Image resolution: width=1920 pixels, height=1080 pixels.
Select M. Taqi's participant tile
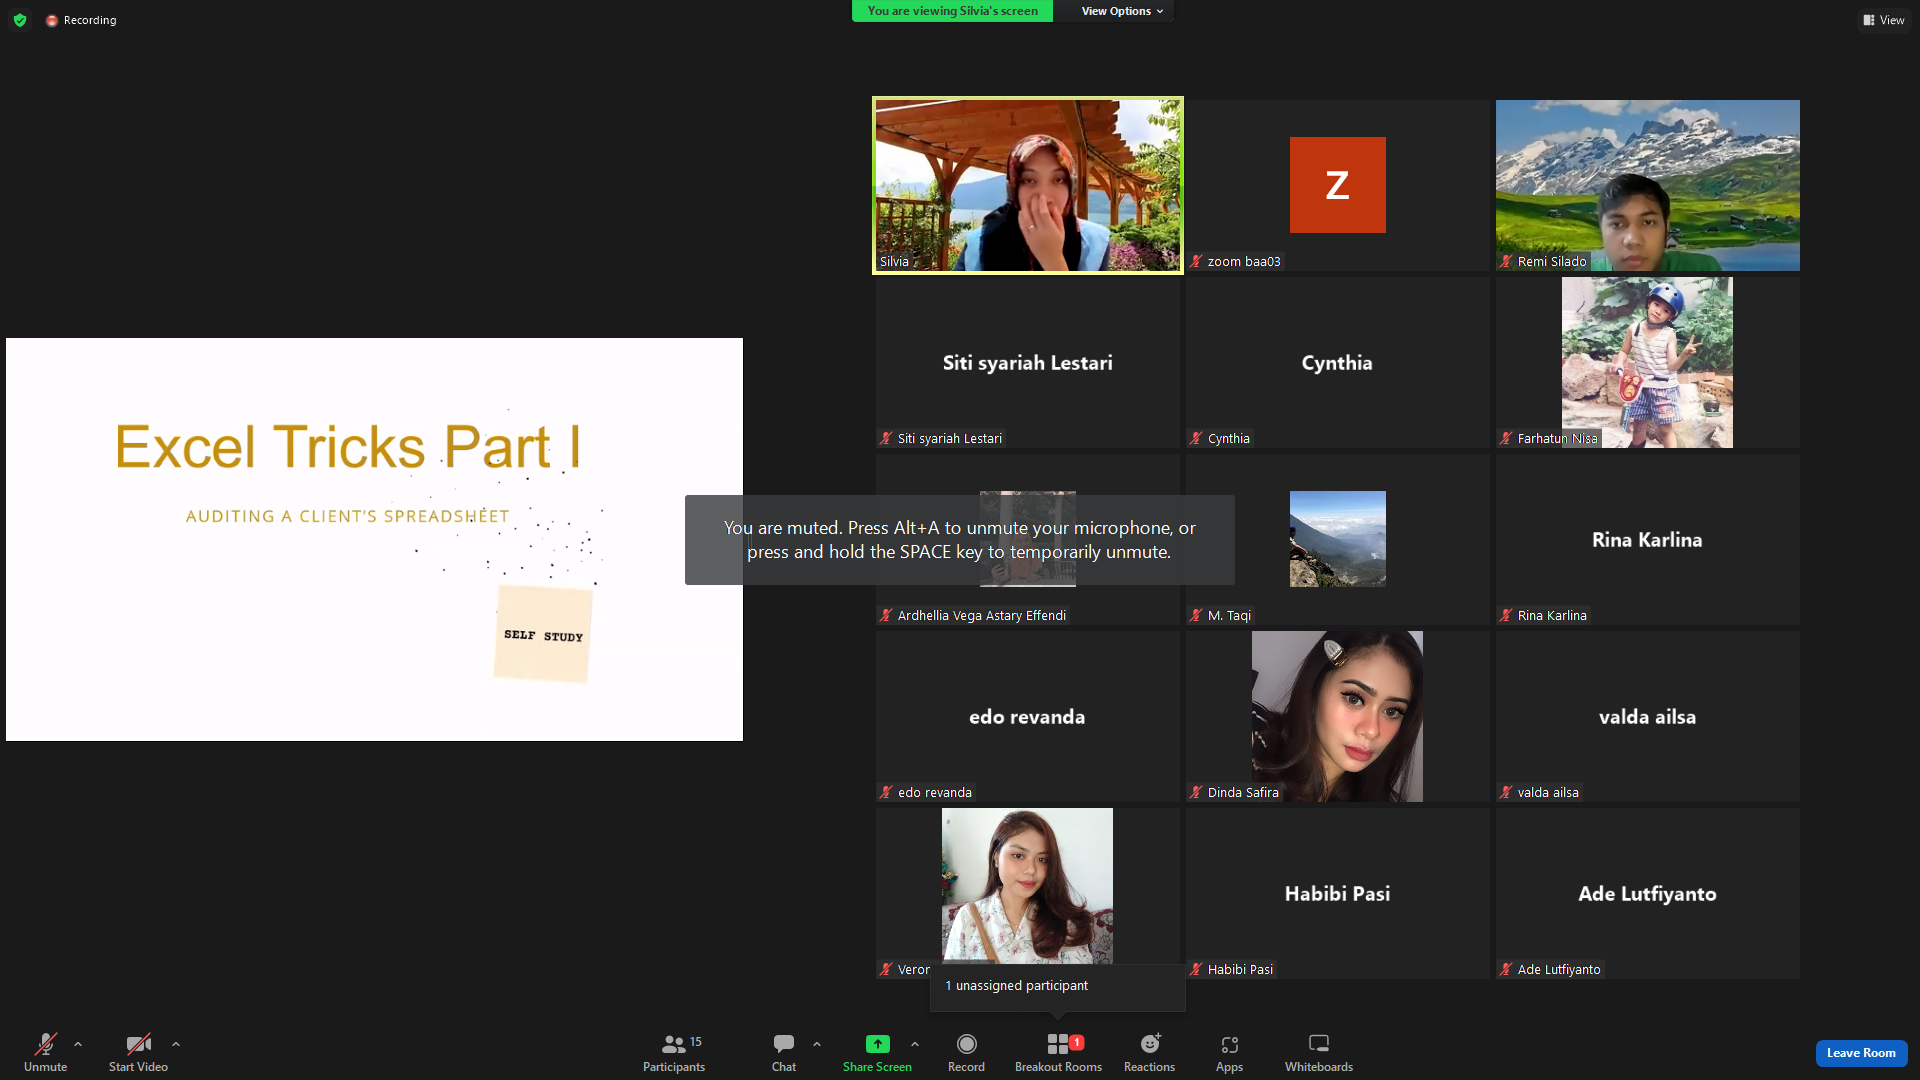(x=1338, y=539)
